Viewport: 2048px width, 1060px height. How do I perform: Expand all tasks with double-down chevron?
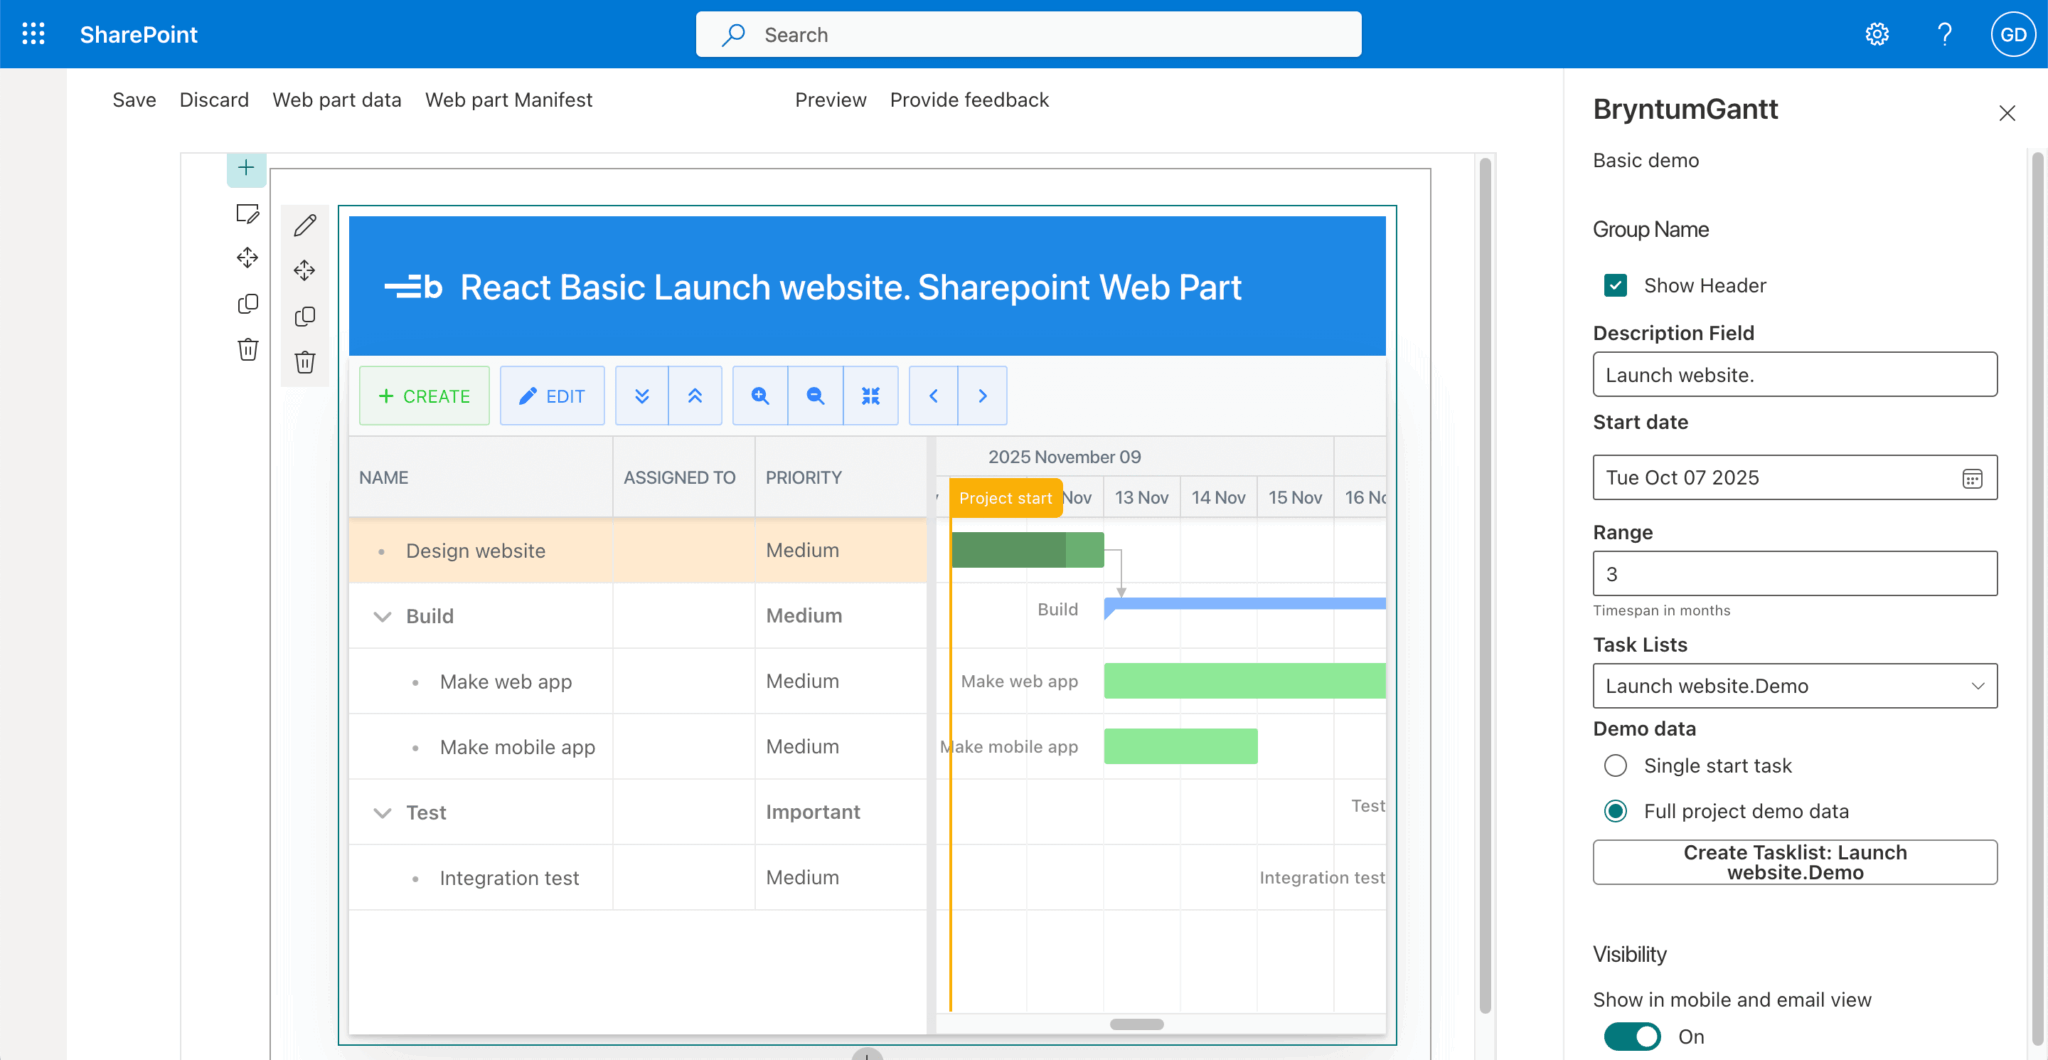pyautogui.click(x=642, y=396)
